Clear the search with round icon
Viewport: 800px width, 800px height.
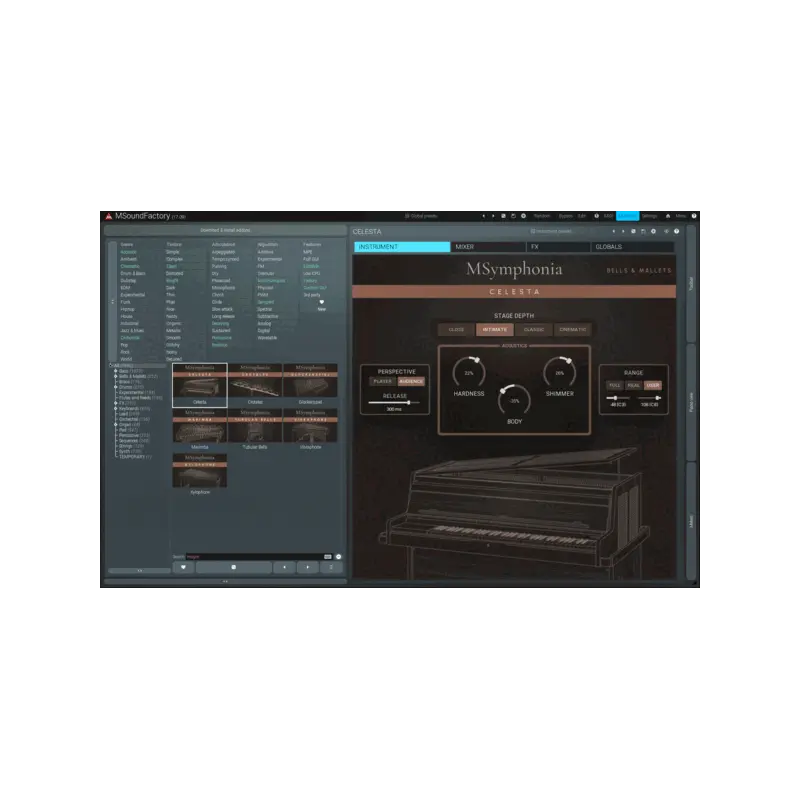pyautogui.click(x=338, y=557)
